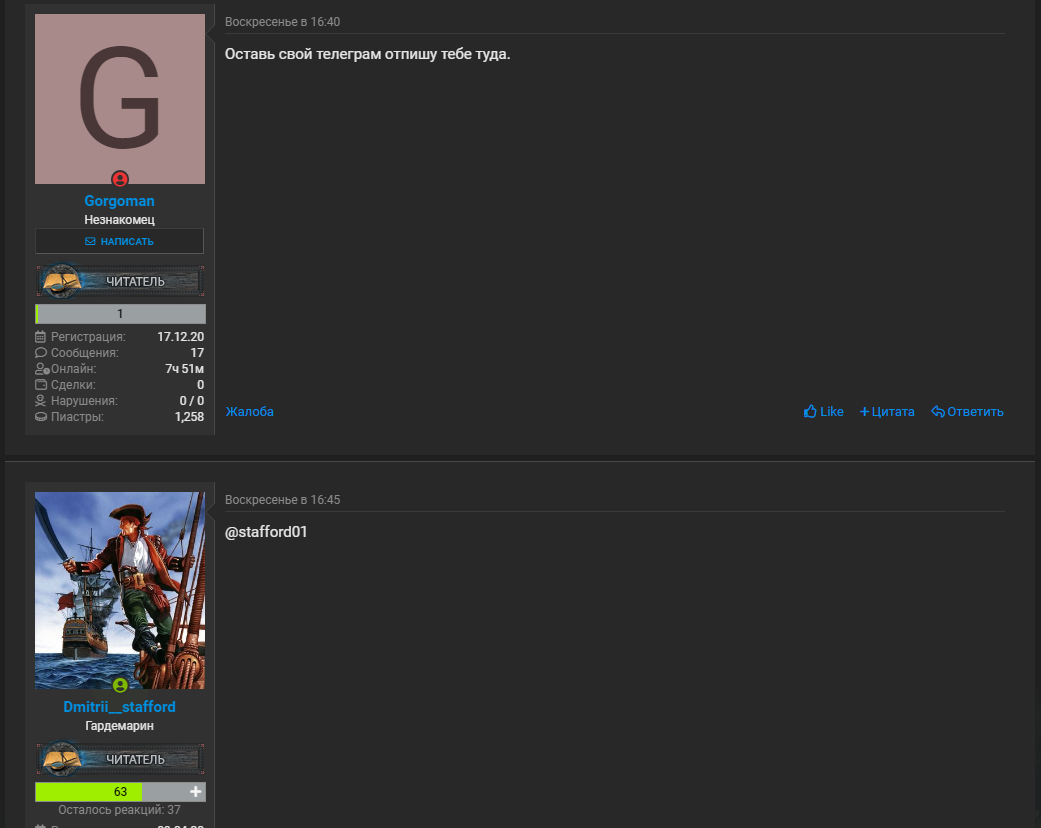Viewport: 1041px width, 828px height.
Task: Open the Gorgoman profile link
Action: [x=120, y=201]
